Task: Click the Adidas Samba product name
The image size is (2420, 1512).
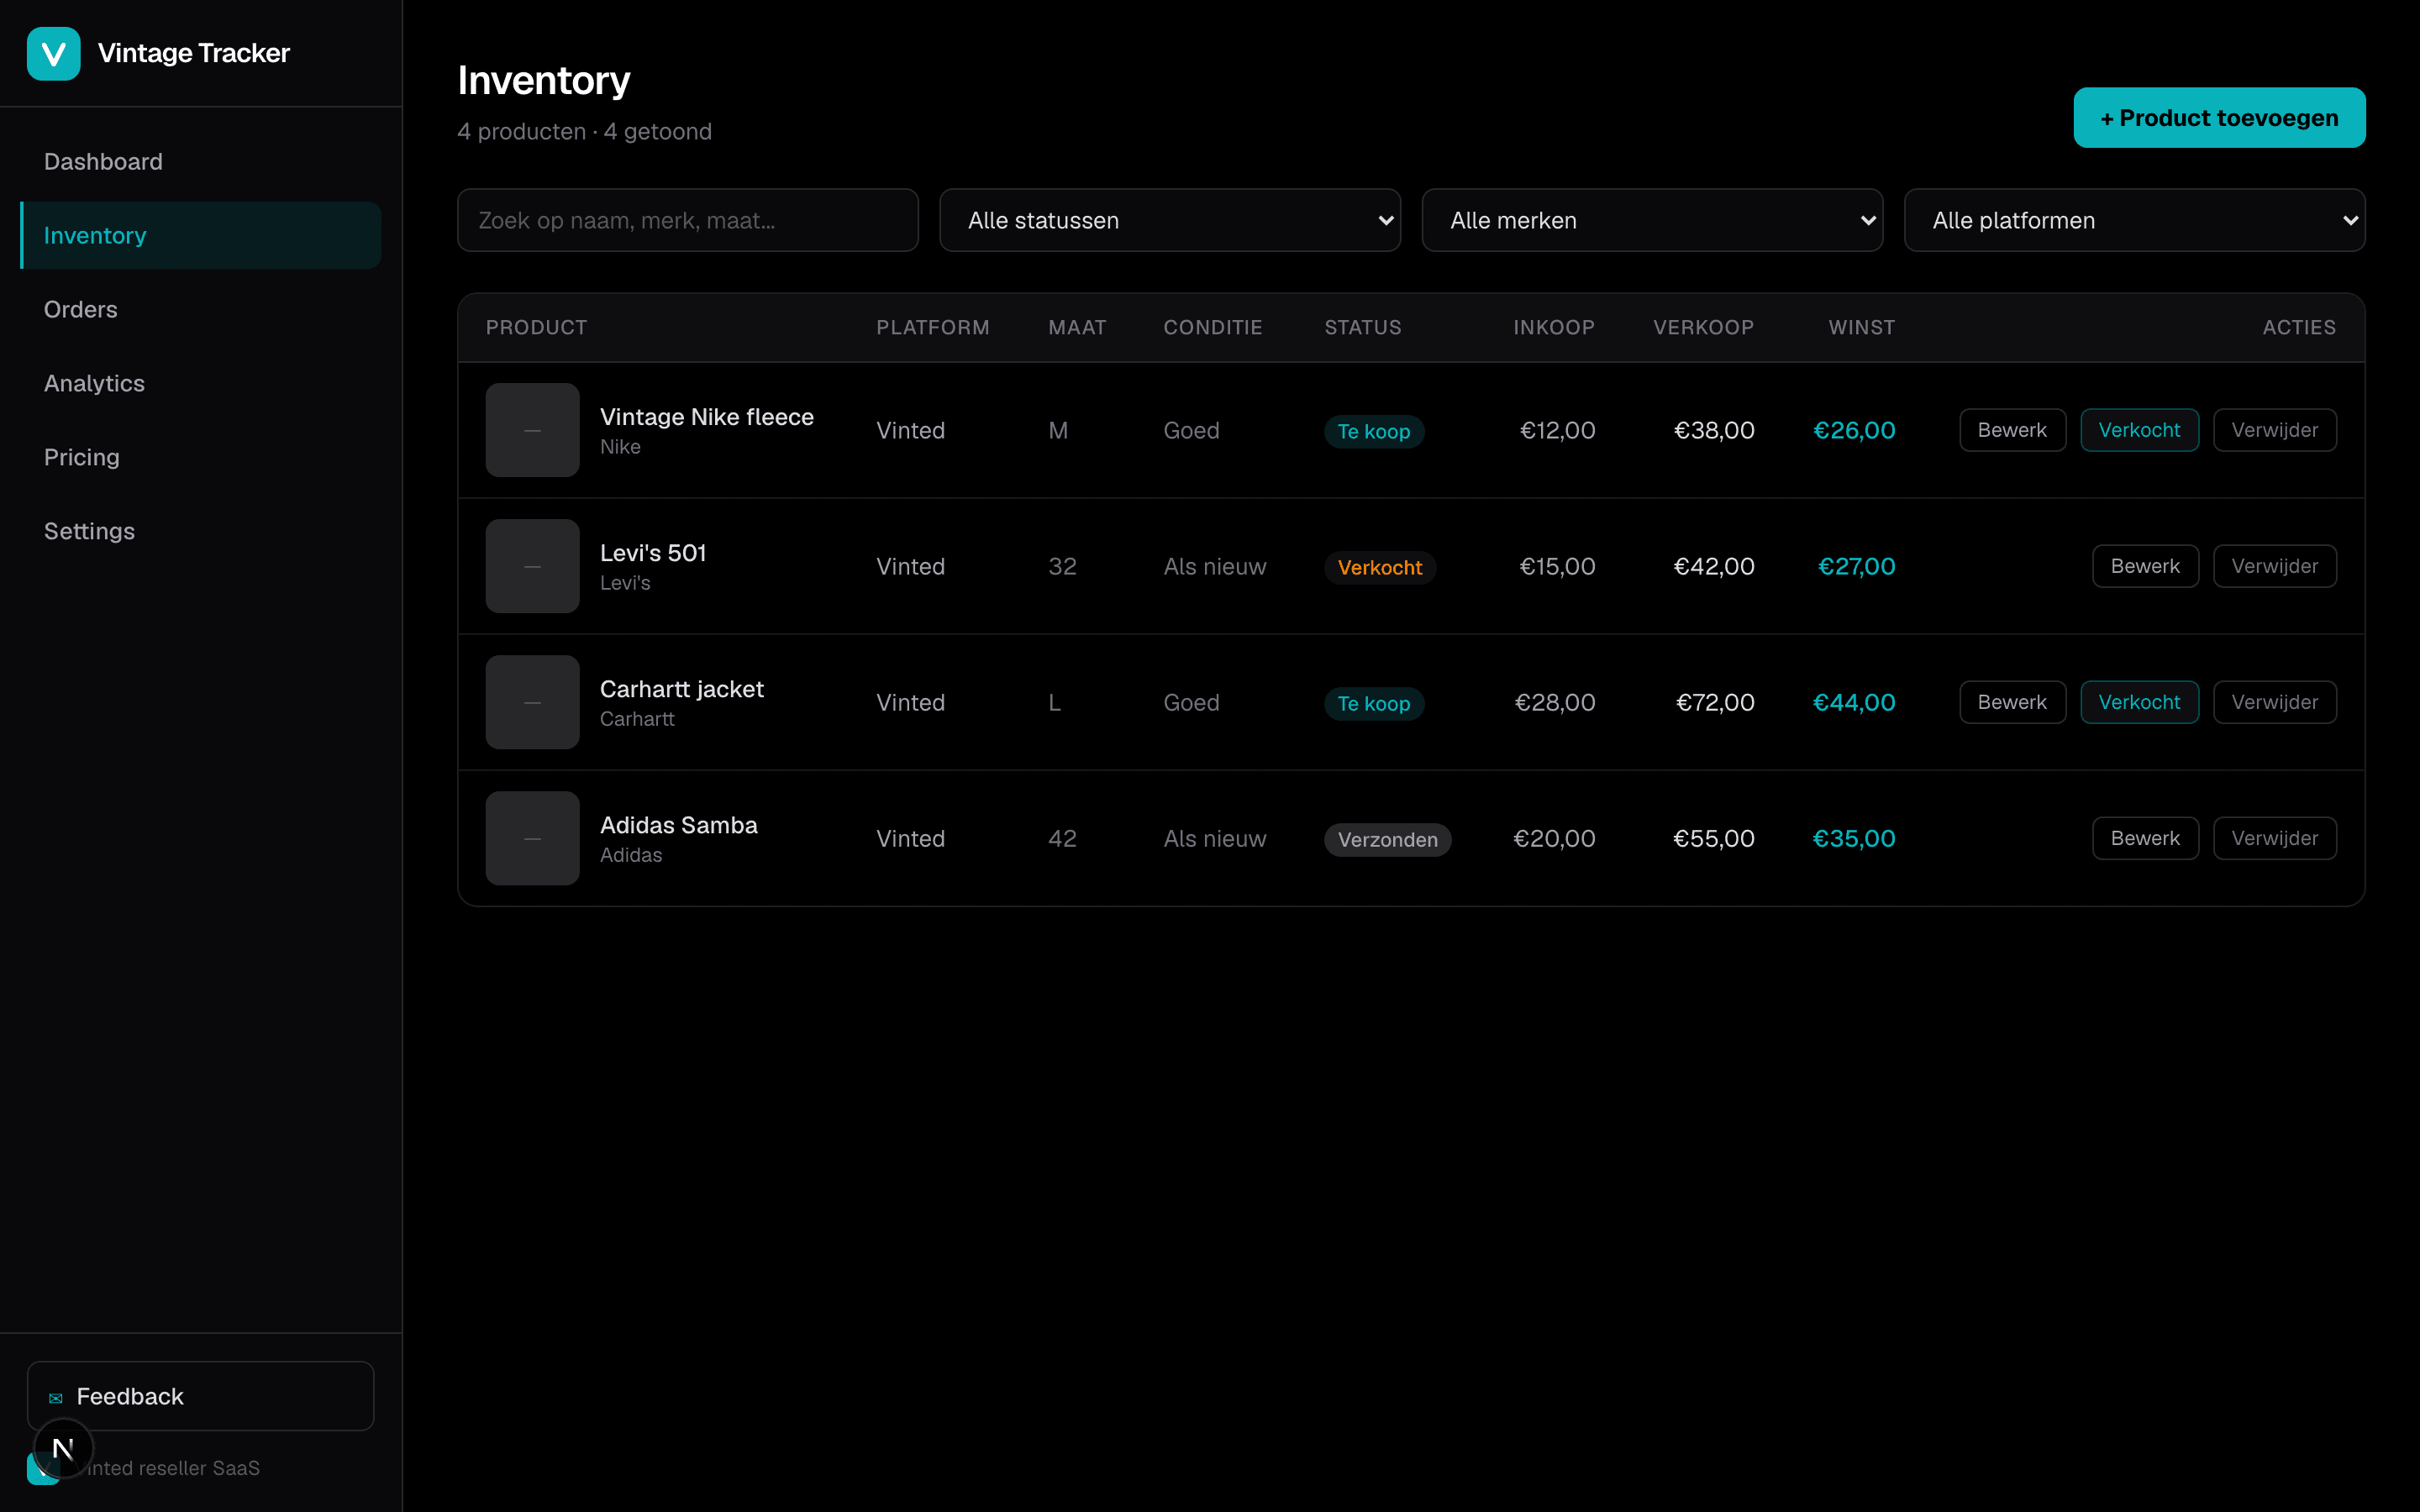Action: [x=678, y=824]
